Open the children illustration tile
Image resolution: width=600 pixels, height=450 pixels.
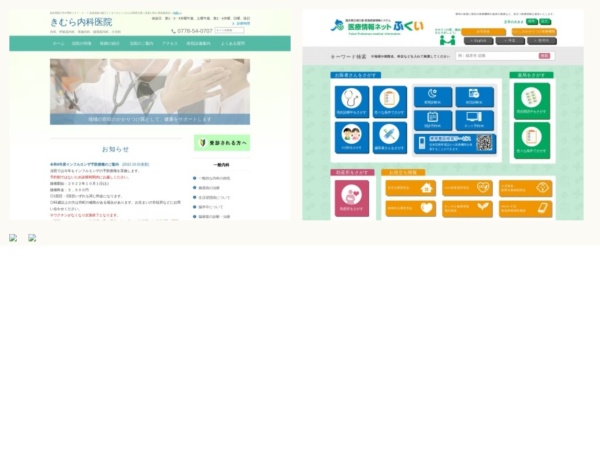tap(352, 138)
